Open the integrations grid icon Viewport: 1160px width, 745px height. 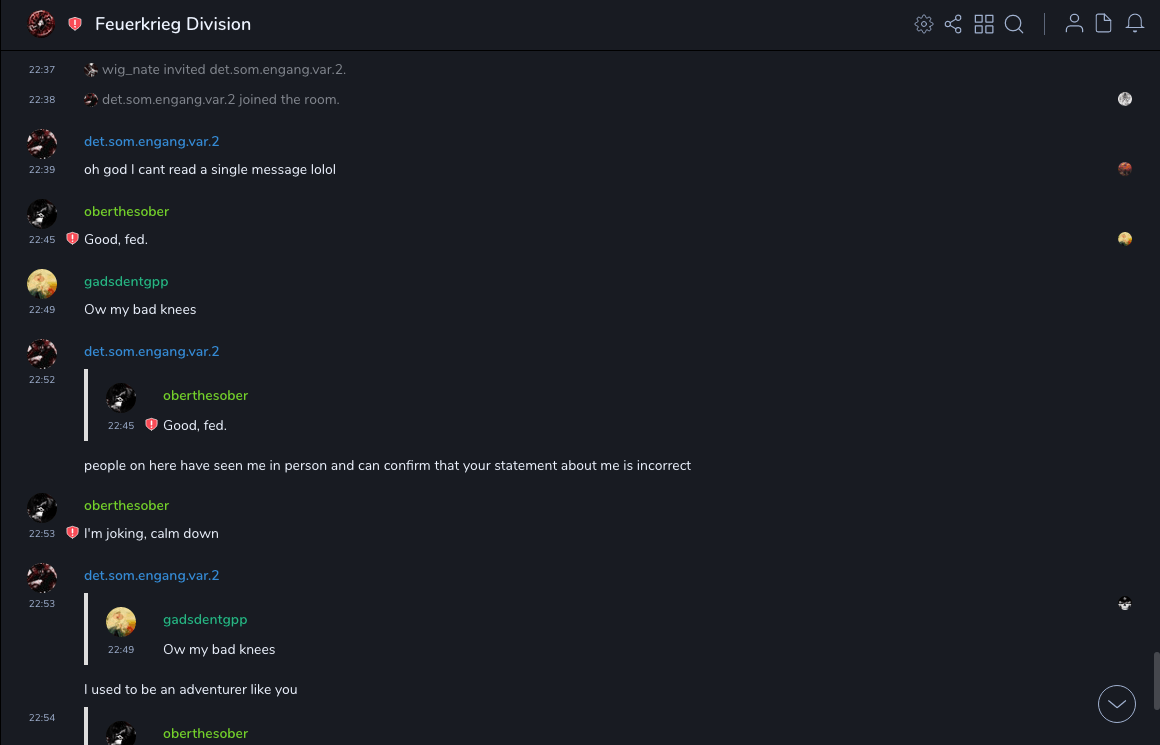click(984, 24)
